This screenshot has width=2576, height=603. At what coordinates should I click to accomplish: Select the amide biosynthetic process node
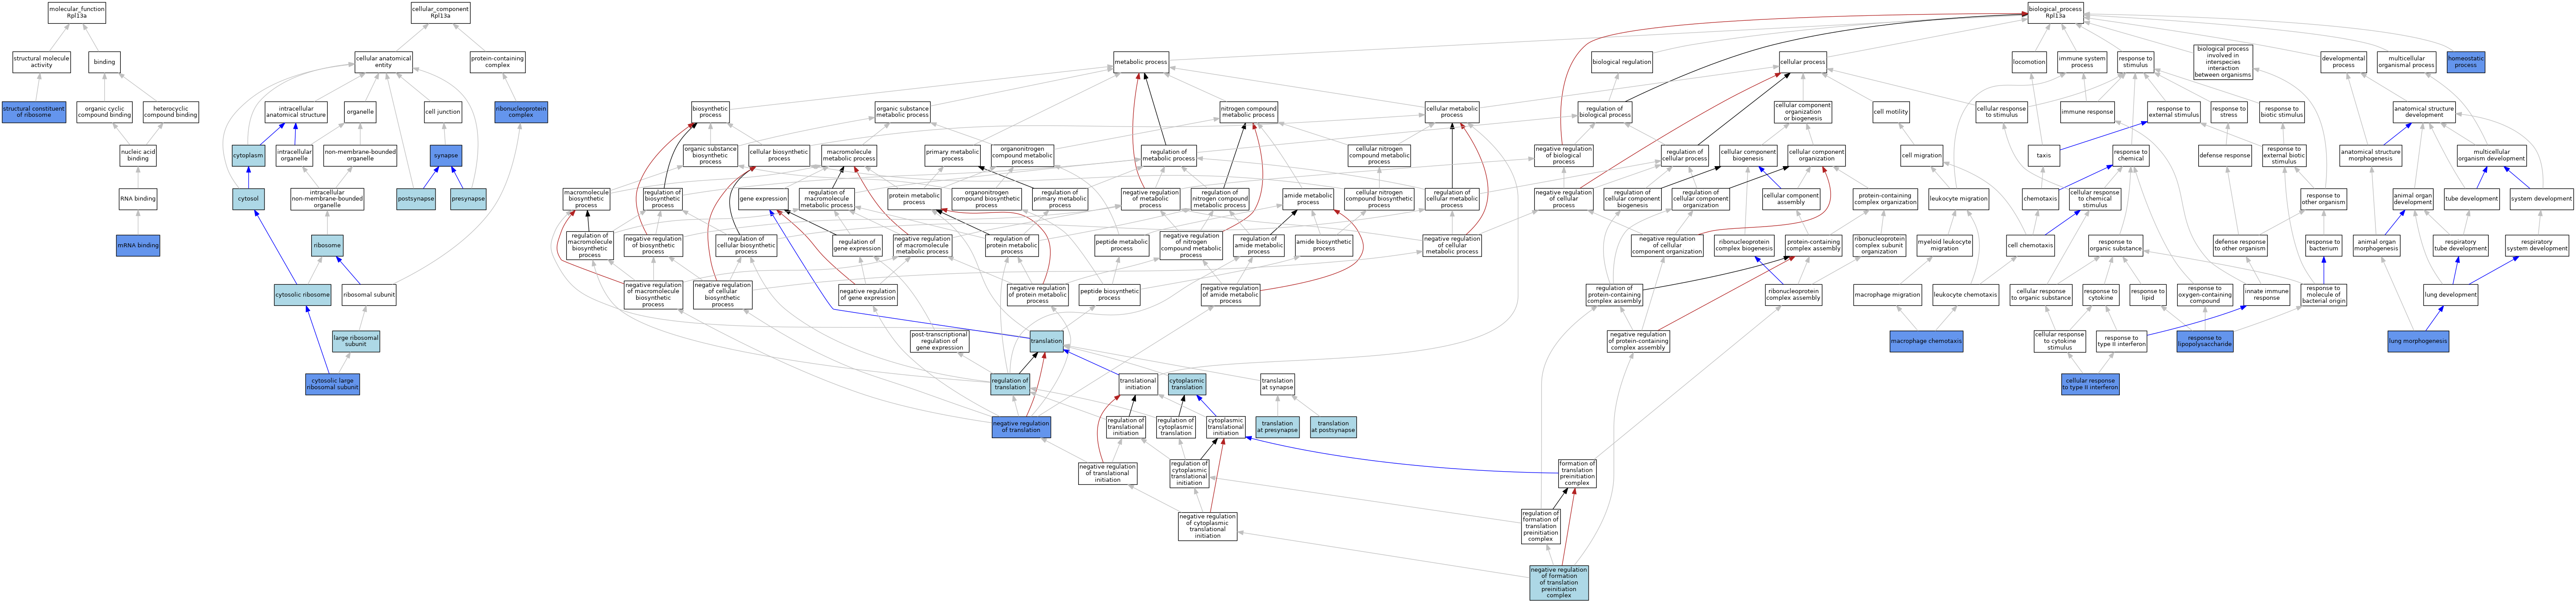coord(1324,245)
